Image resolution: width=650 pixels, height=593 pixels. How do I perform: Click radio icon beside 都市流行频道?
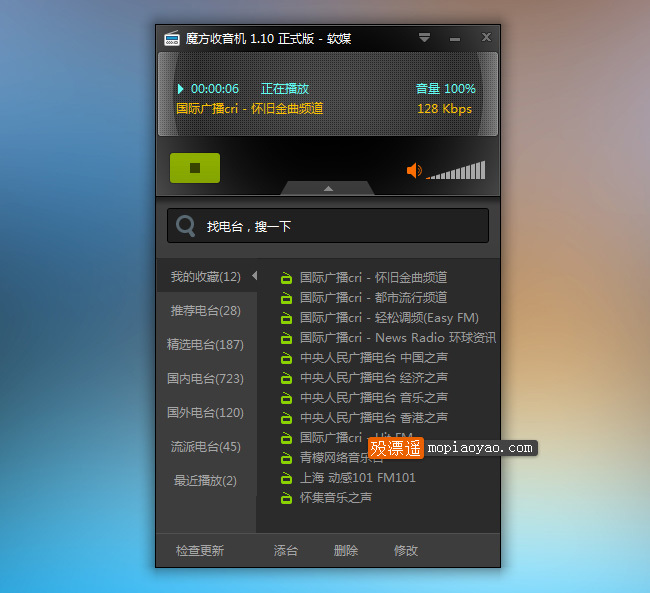[286, 297]
